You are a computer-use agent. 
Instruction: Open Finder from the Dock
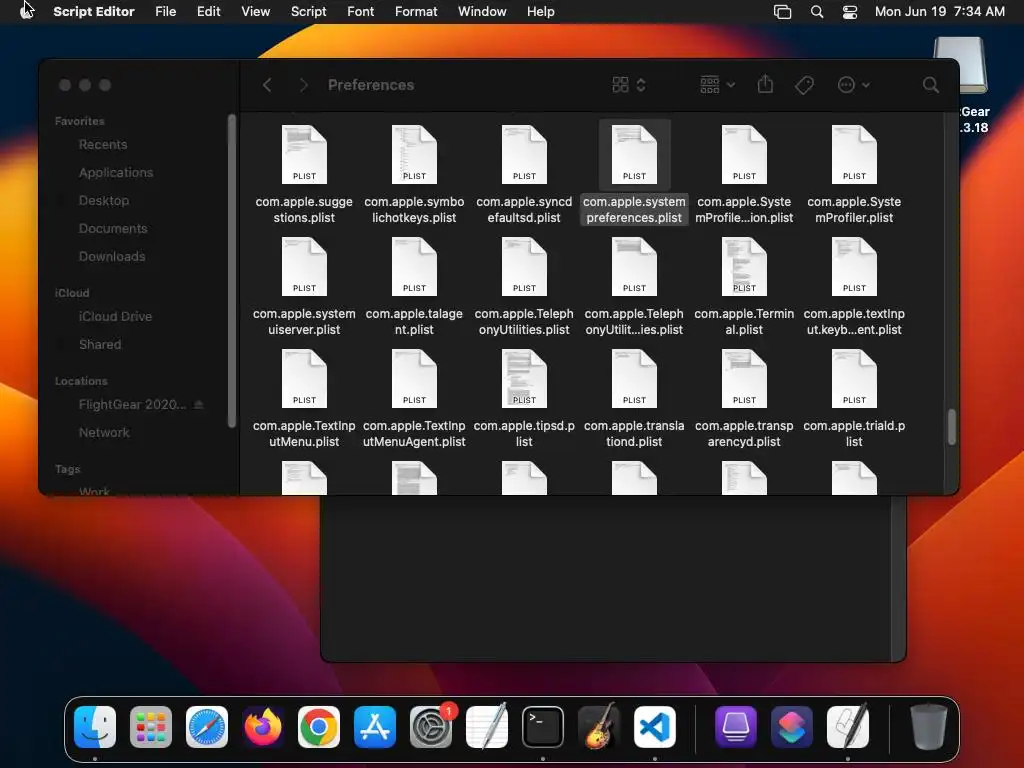coord(95,727)
